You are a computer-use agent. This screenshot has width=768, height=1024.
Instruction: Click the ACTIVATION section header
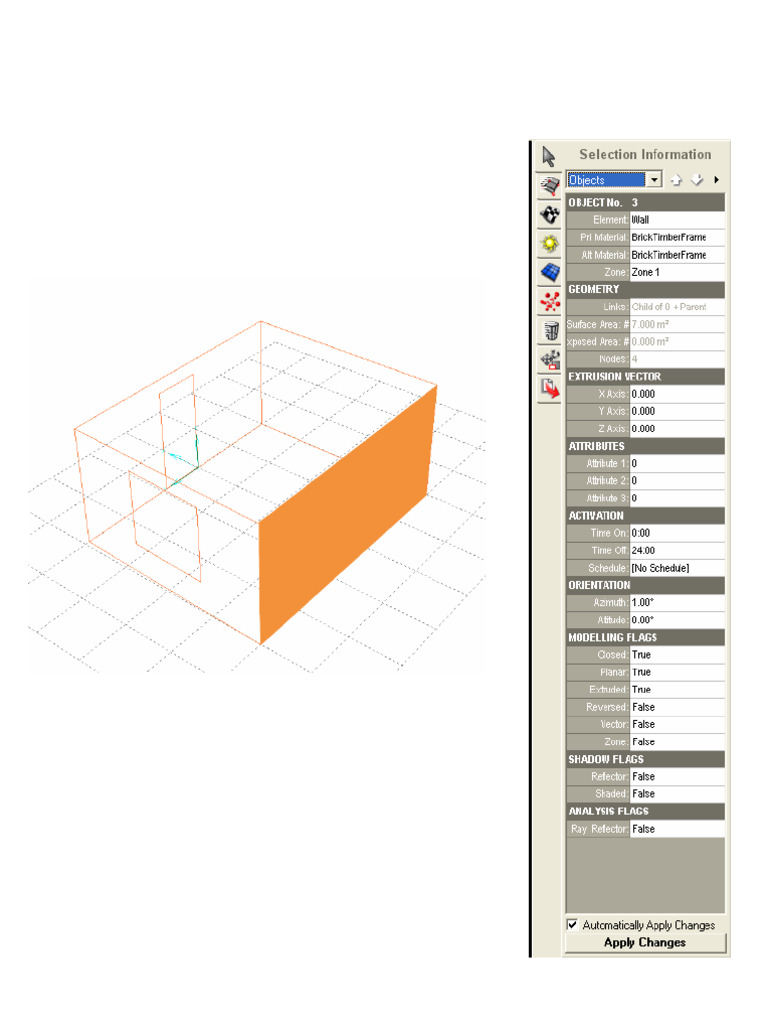click(x=645, y=516)
